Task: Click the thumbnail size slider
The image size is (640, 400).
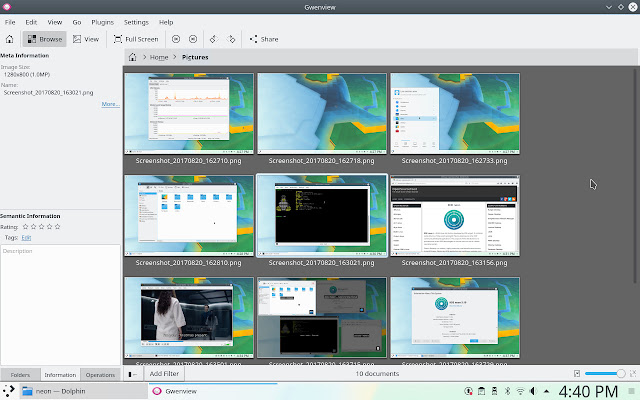Action: (604, 373)
